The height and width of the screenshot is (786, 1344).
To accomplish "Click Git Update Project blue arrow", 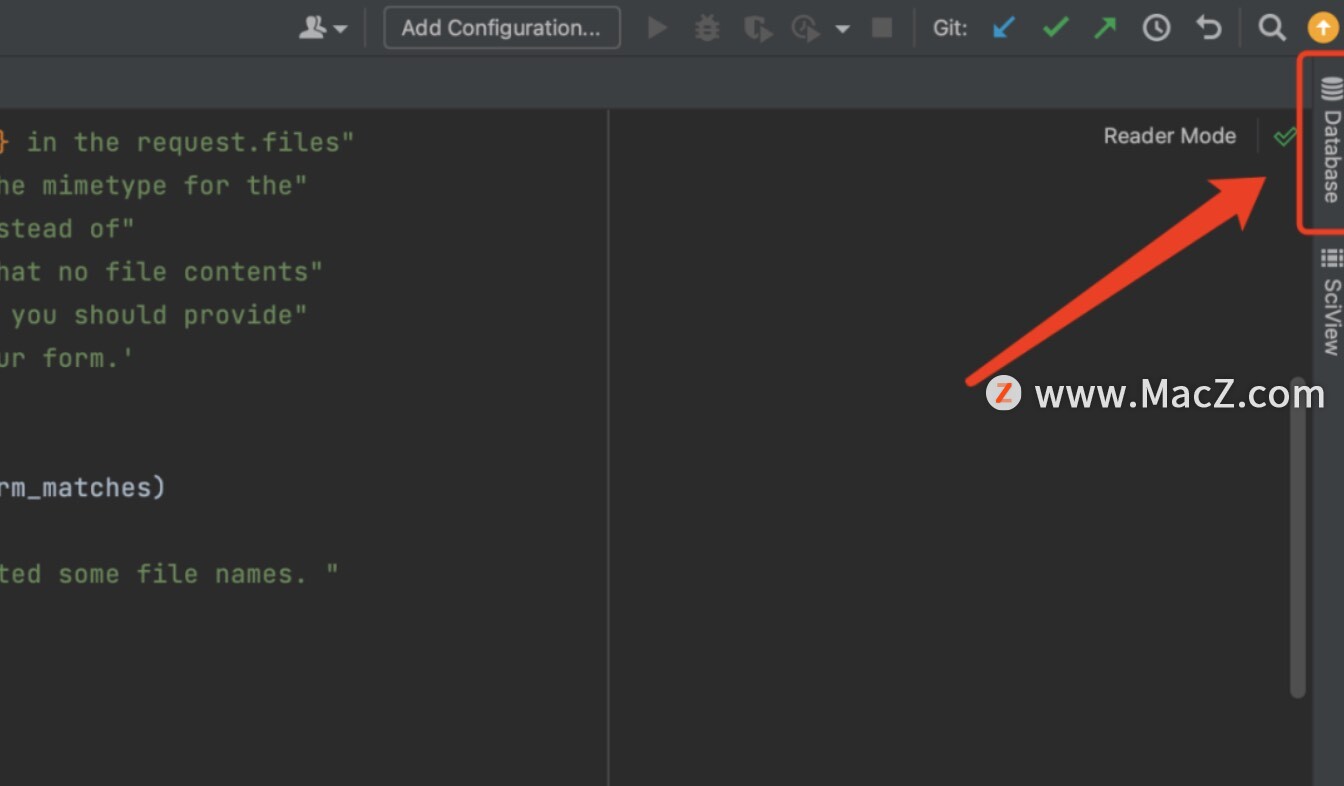I will [1004, 28].
